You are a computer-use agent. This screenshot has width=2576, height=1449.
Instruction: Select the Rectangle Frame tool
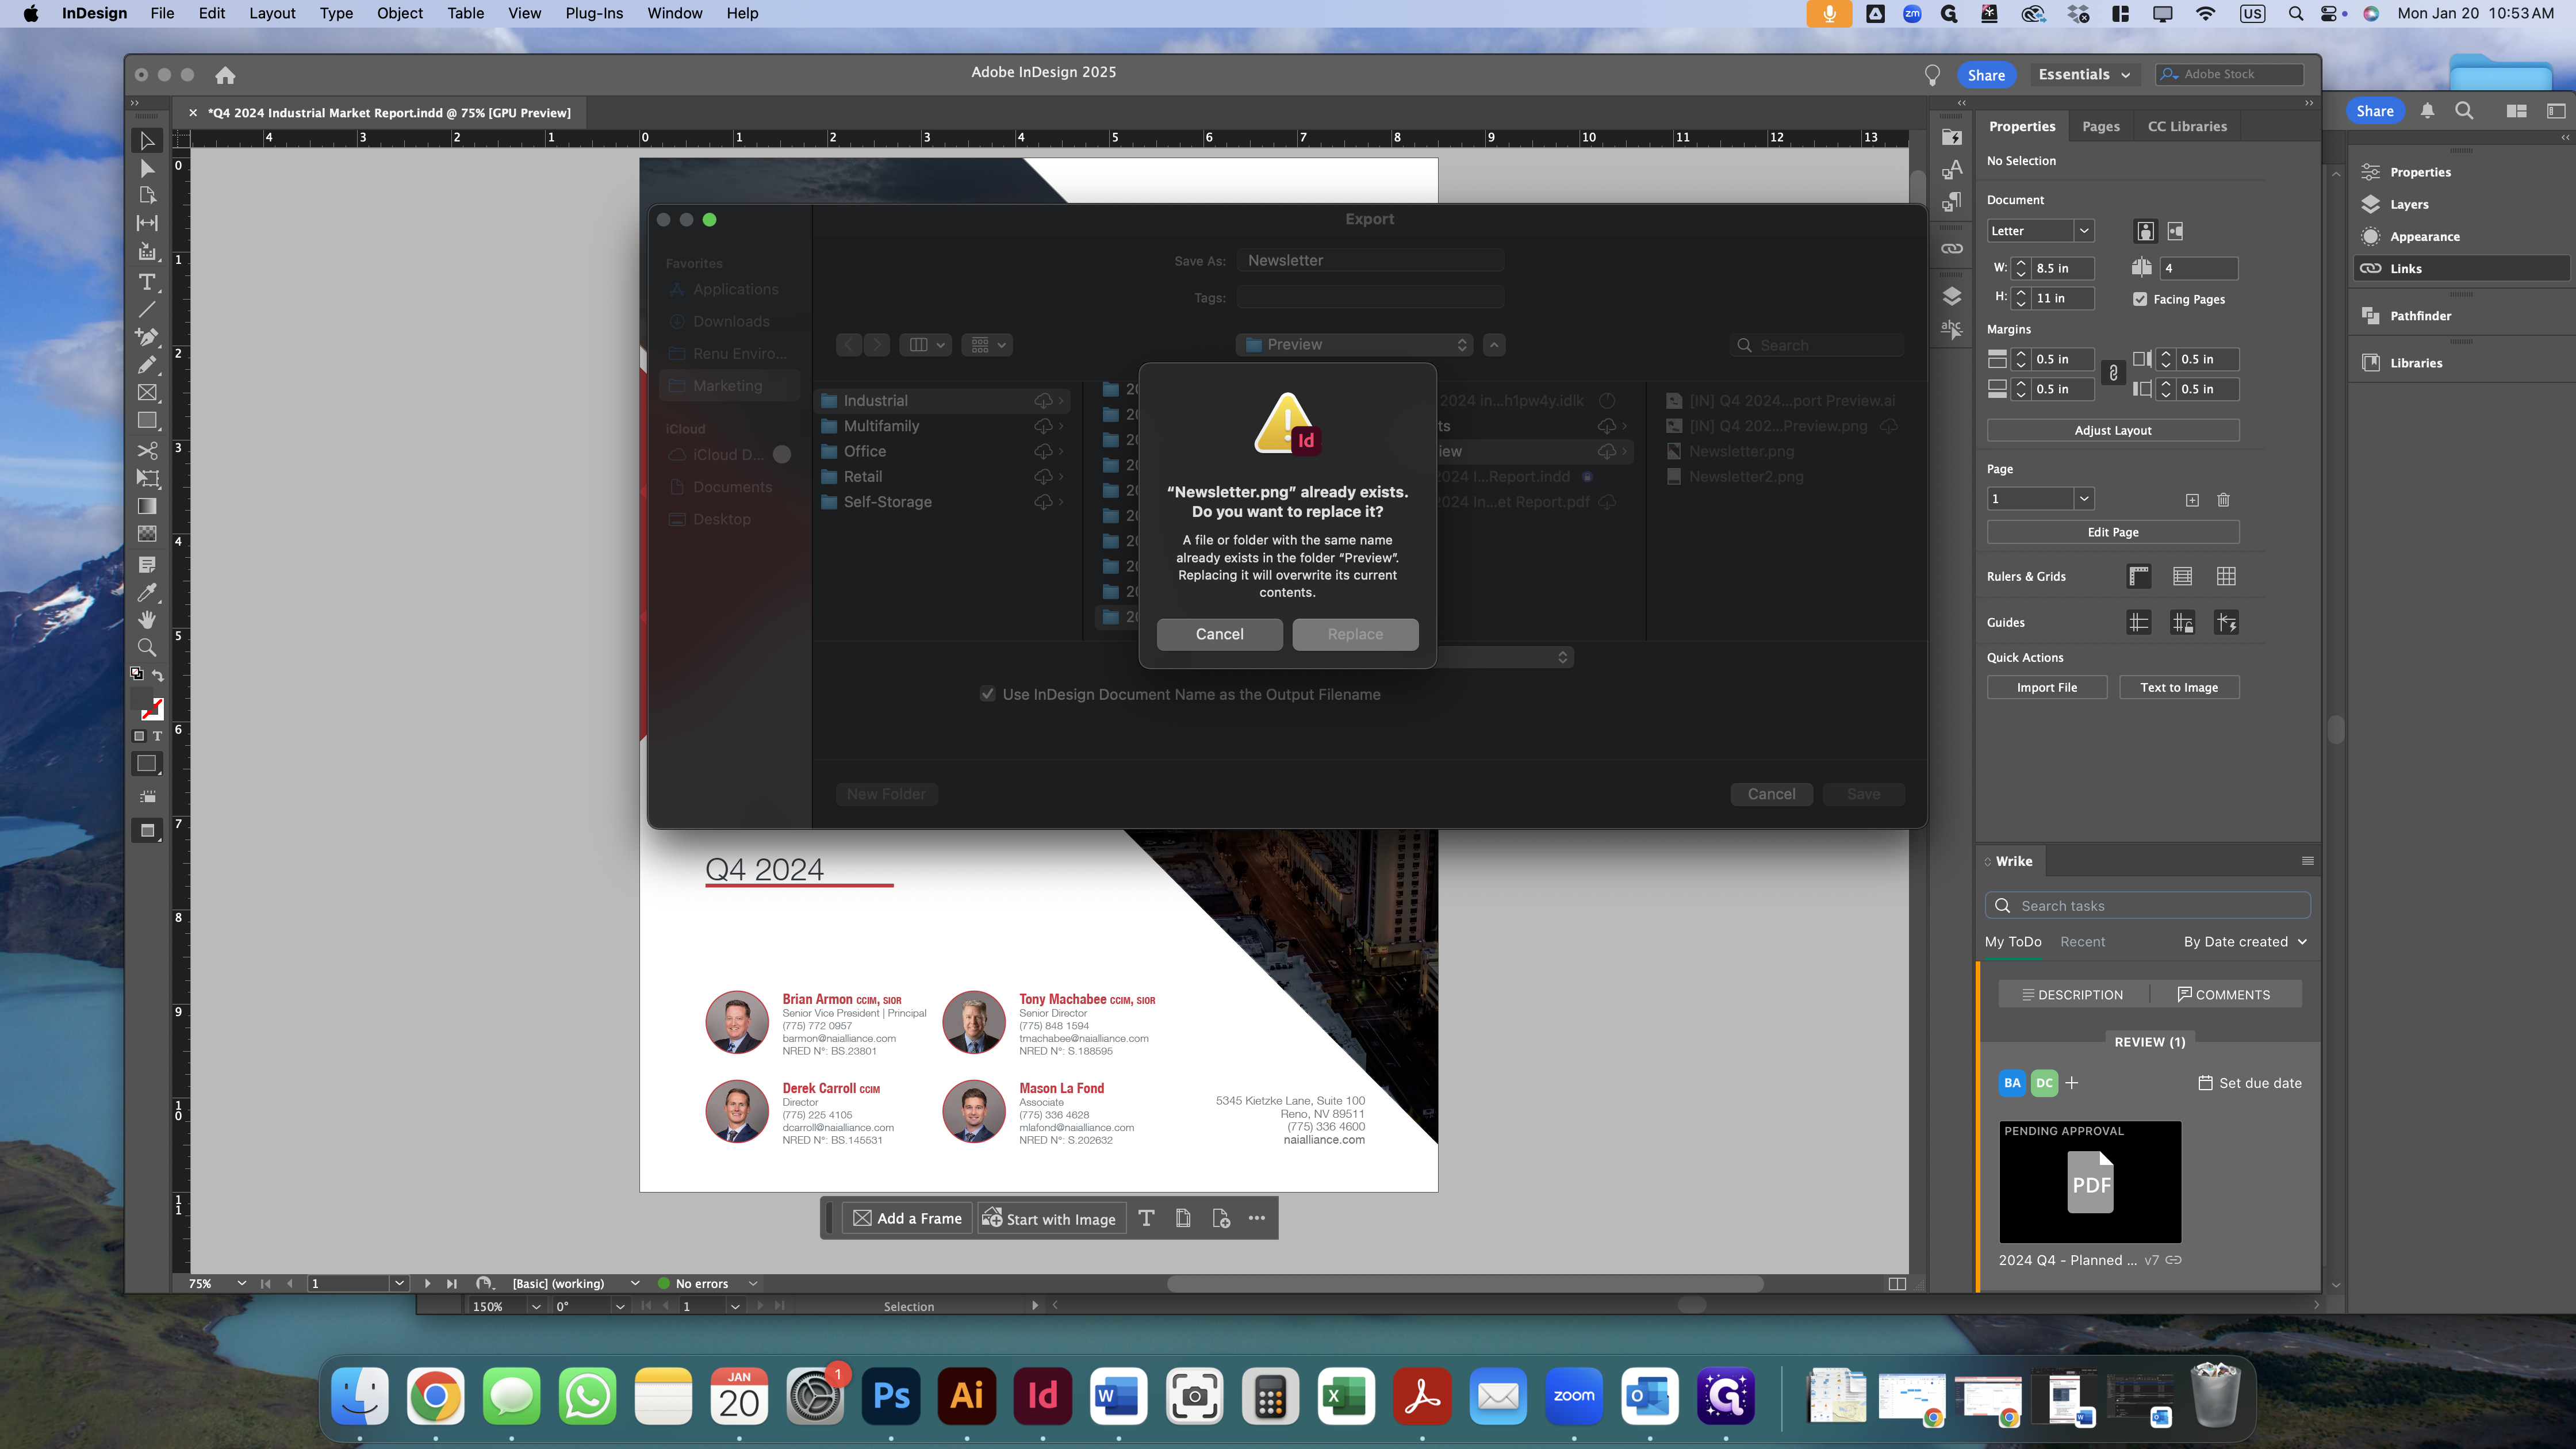(147, 393)
